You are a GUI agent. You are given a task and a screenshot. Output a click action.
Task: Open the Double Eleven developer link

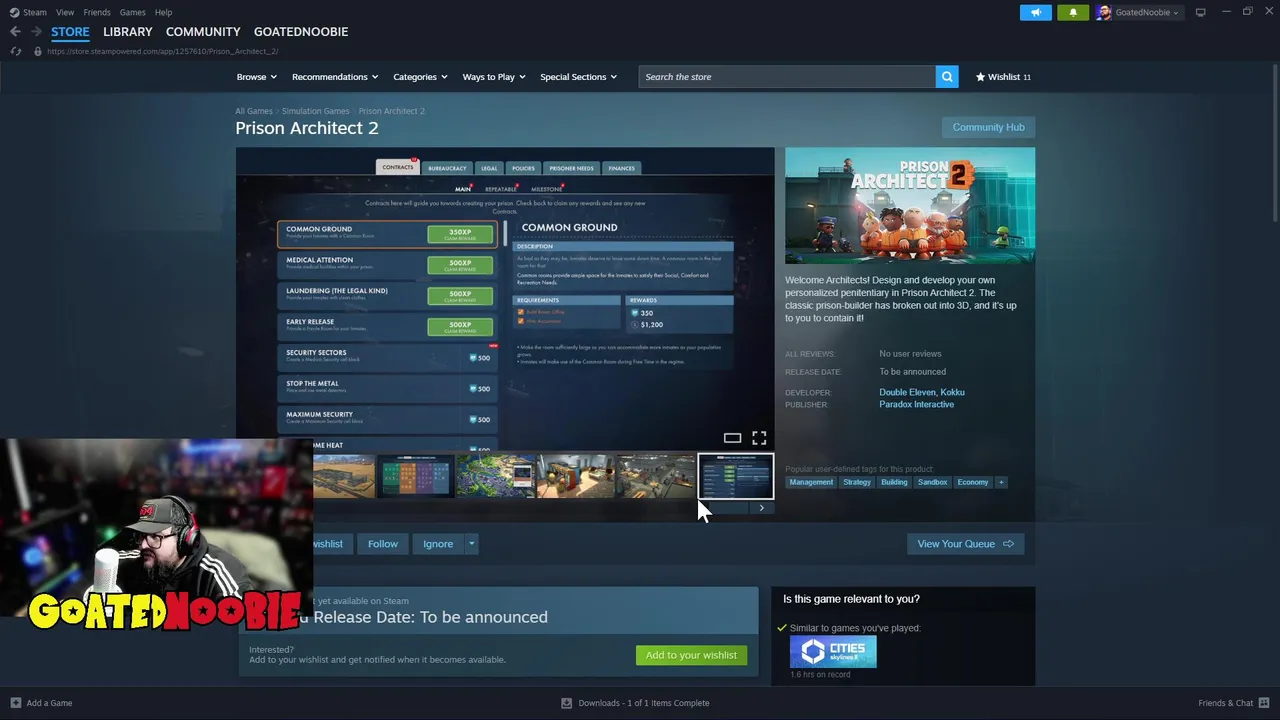pos(907,392)
